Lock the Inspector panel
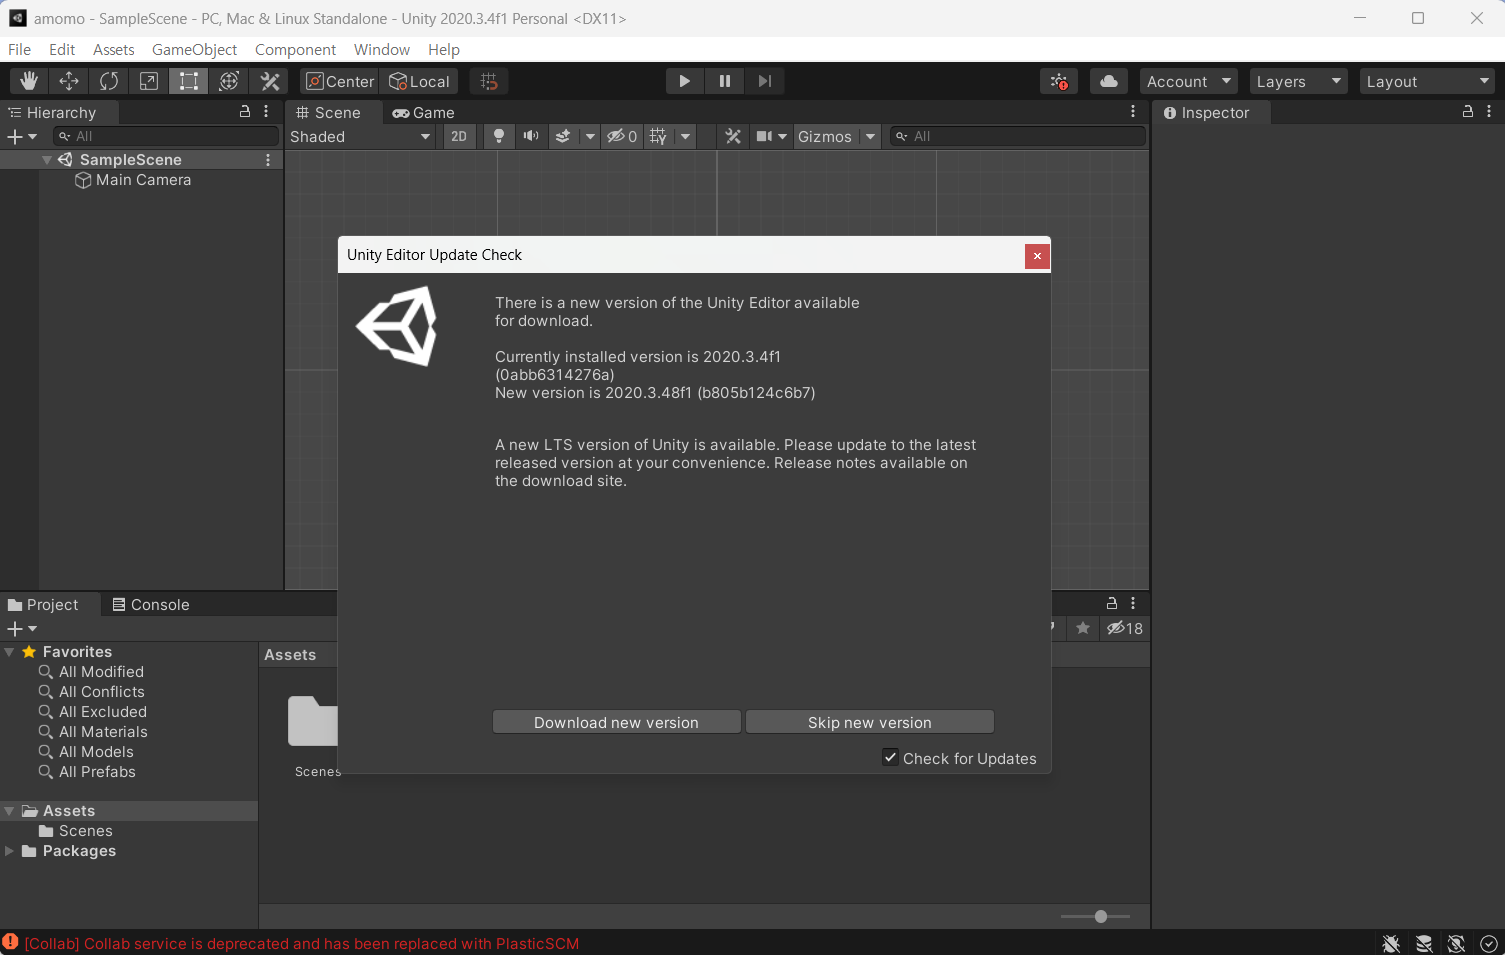The height and width of the screenshot is (955, 1505). 1468,111
